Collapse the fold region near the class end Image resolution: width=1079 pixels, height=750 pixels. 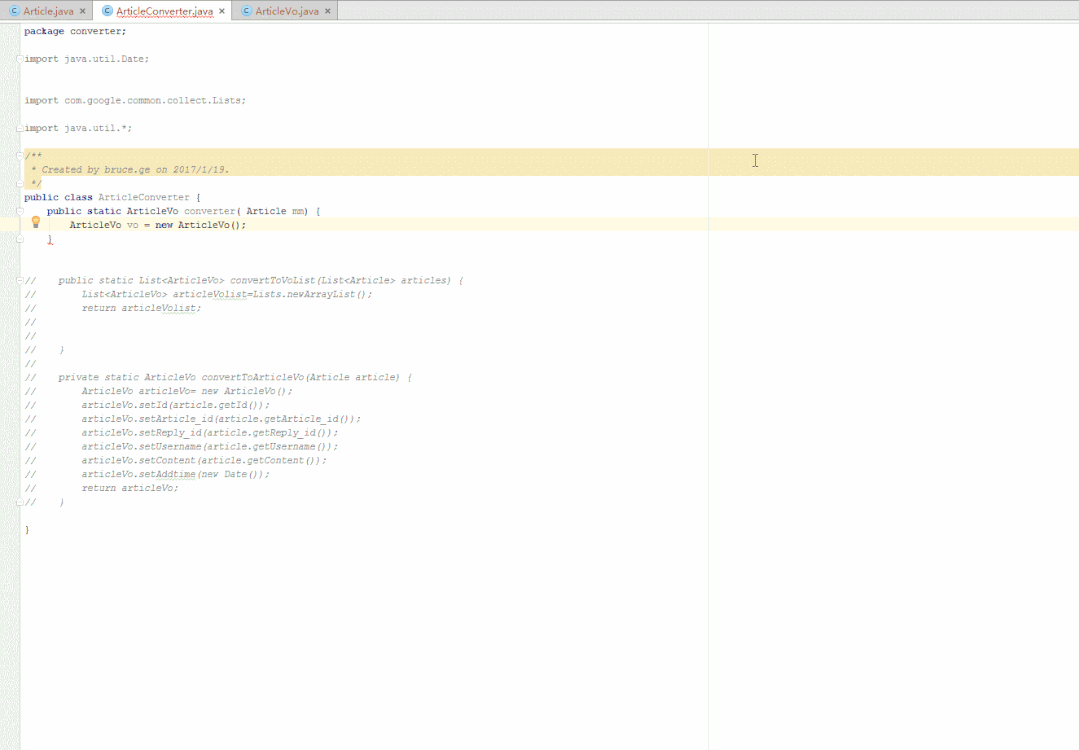click(19, 501)
